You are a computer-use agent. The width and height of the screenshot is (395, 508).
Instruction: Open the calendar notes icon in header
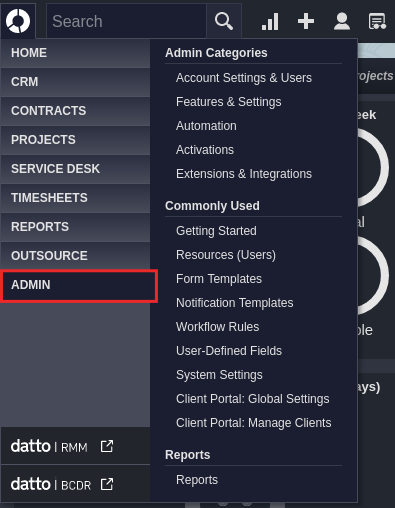tap(377, 21)
